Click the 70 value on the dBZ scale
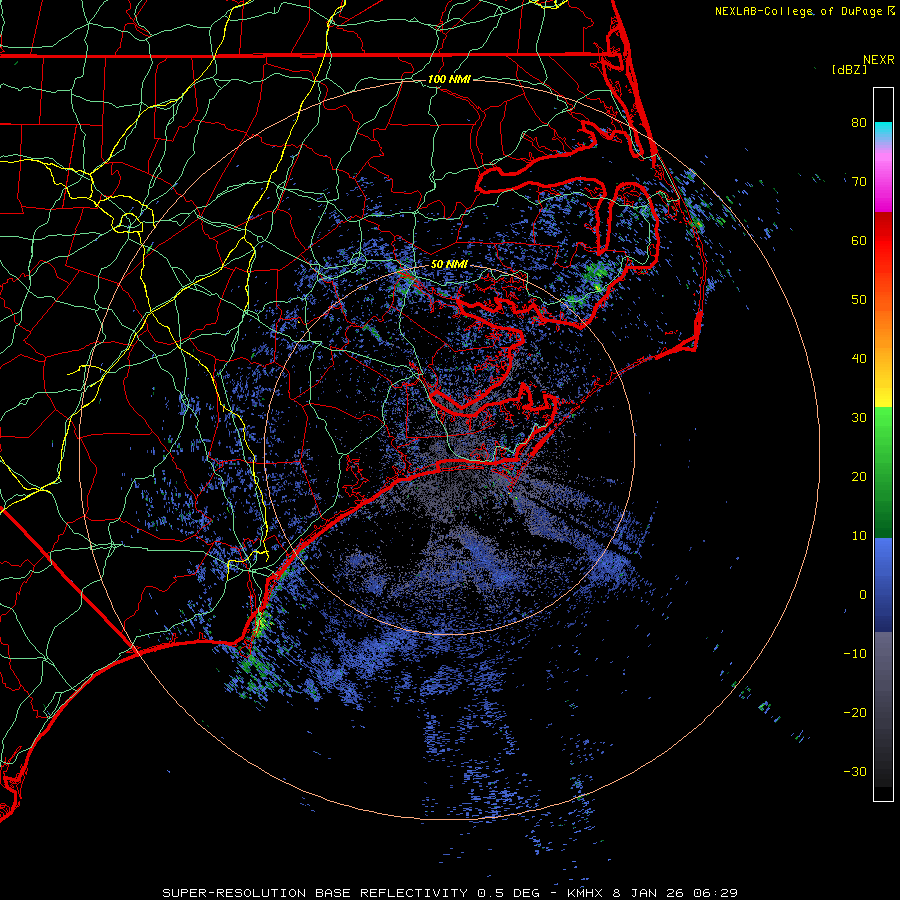 click(859, 181)
